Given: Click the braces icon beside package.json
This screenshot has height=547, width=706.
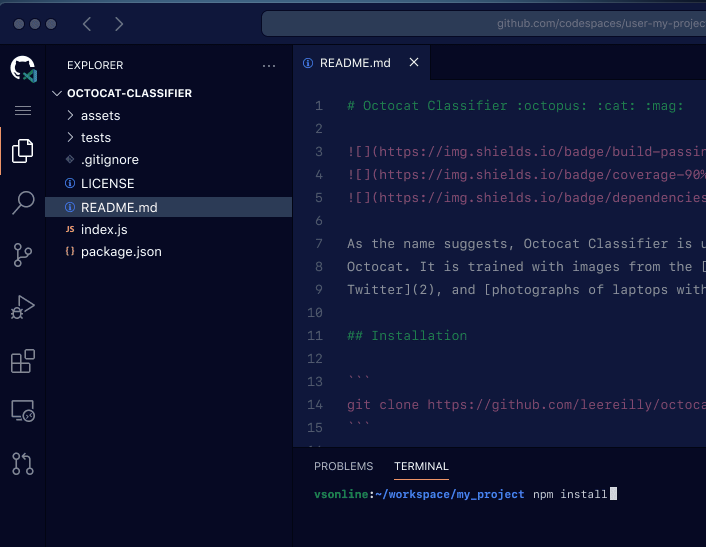Looking at the screenshot, I should tap(70, 251).
